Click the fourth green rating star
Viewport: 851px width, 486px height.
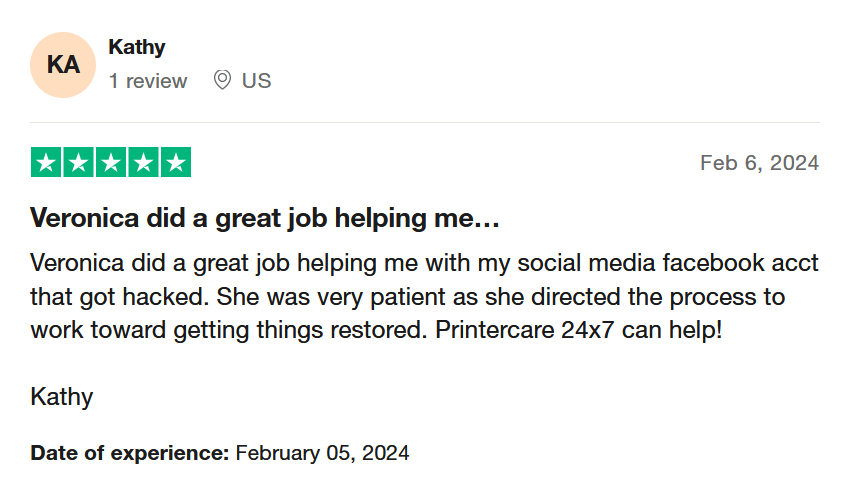(x=144, y=162)
